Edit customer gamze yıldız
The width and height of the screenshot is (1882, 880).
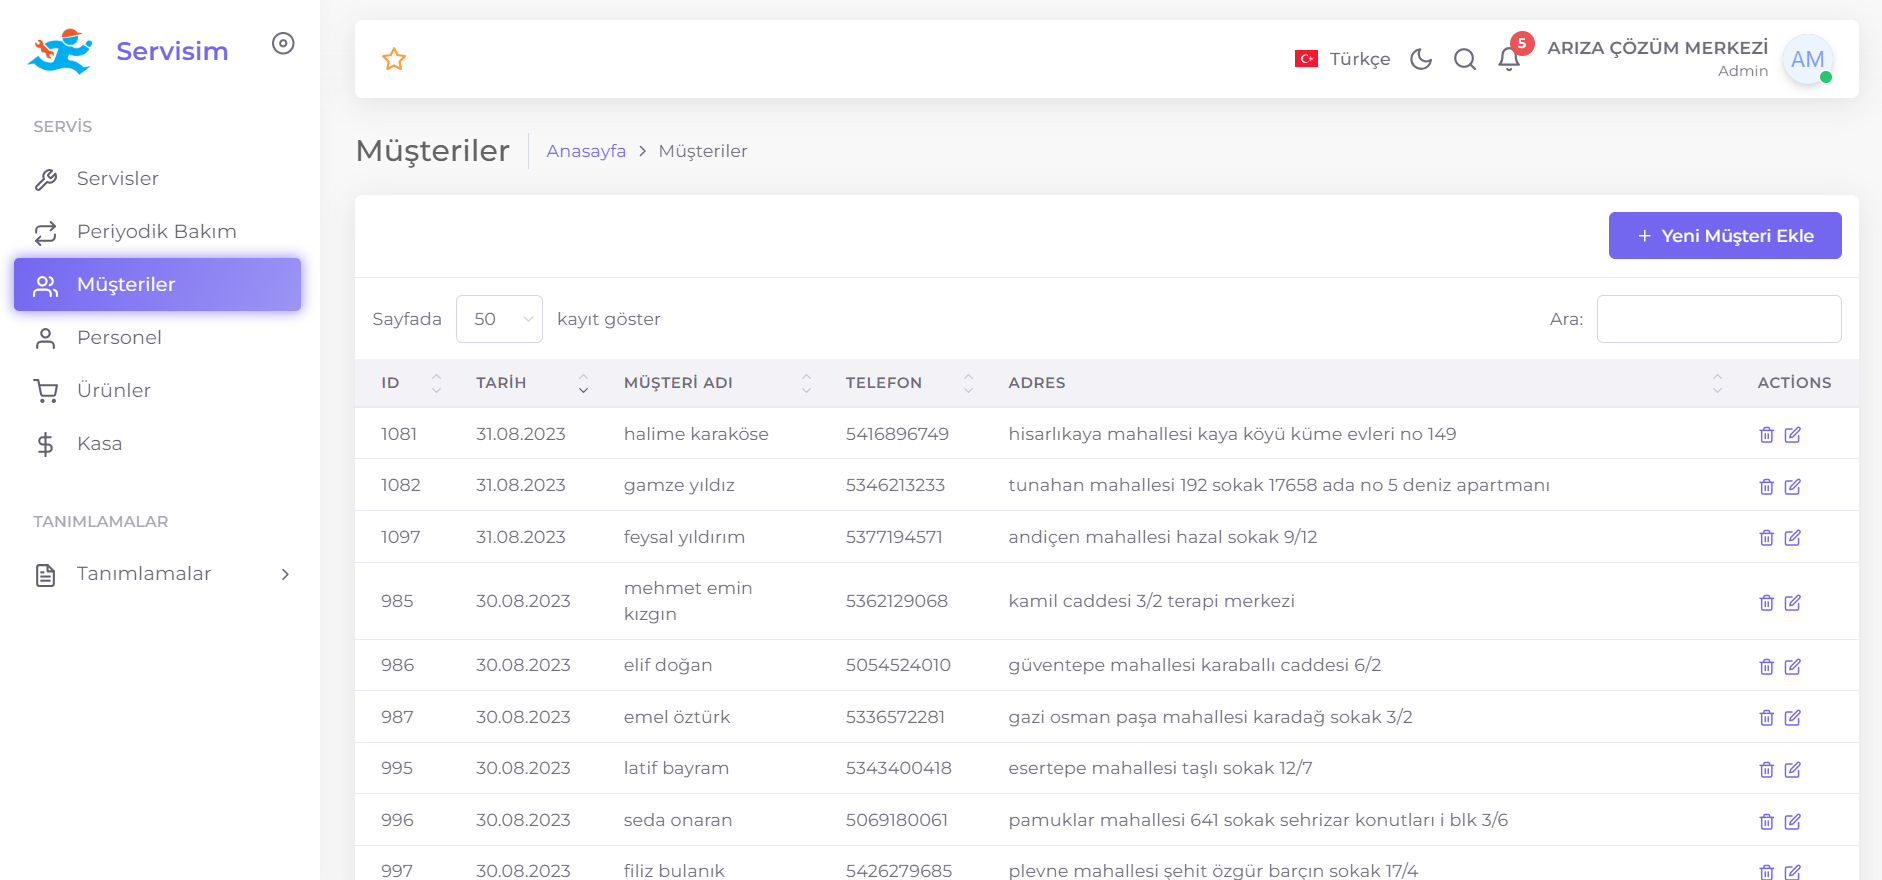(1793, 487)
